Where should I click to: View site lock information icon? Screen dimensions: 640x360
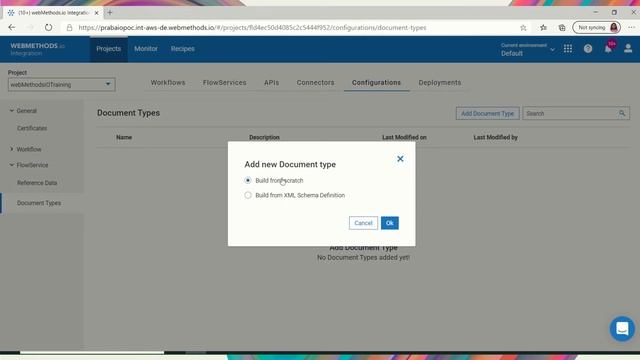click(69, 28)
